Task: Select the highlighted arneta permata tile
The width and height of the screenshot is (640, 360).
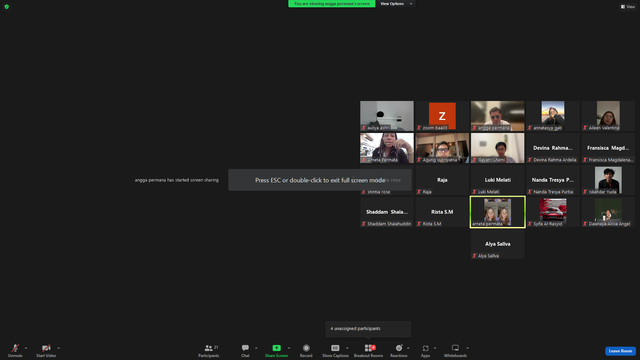Action: coord(498,212)
